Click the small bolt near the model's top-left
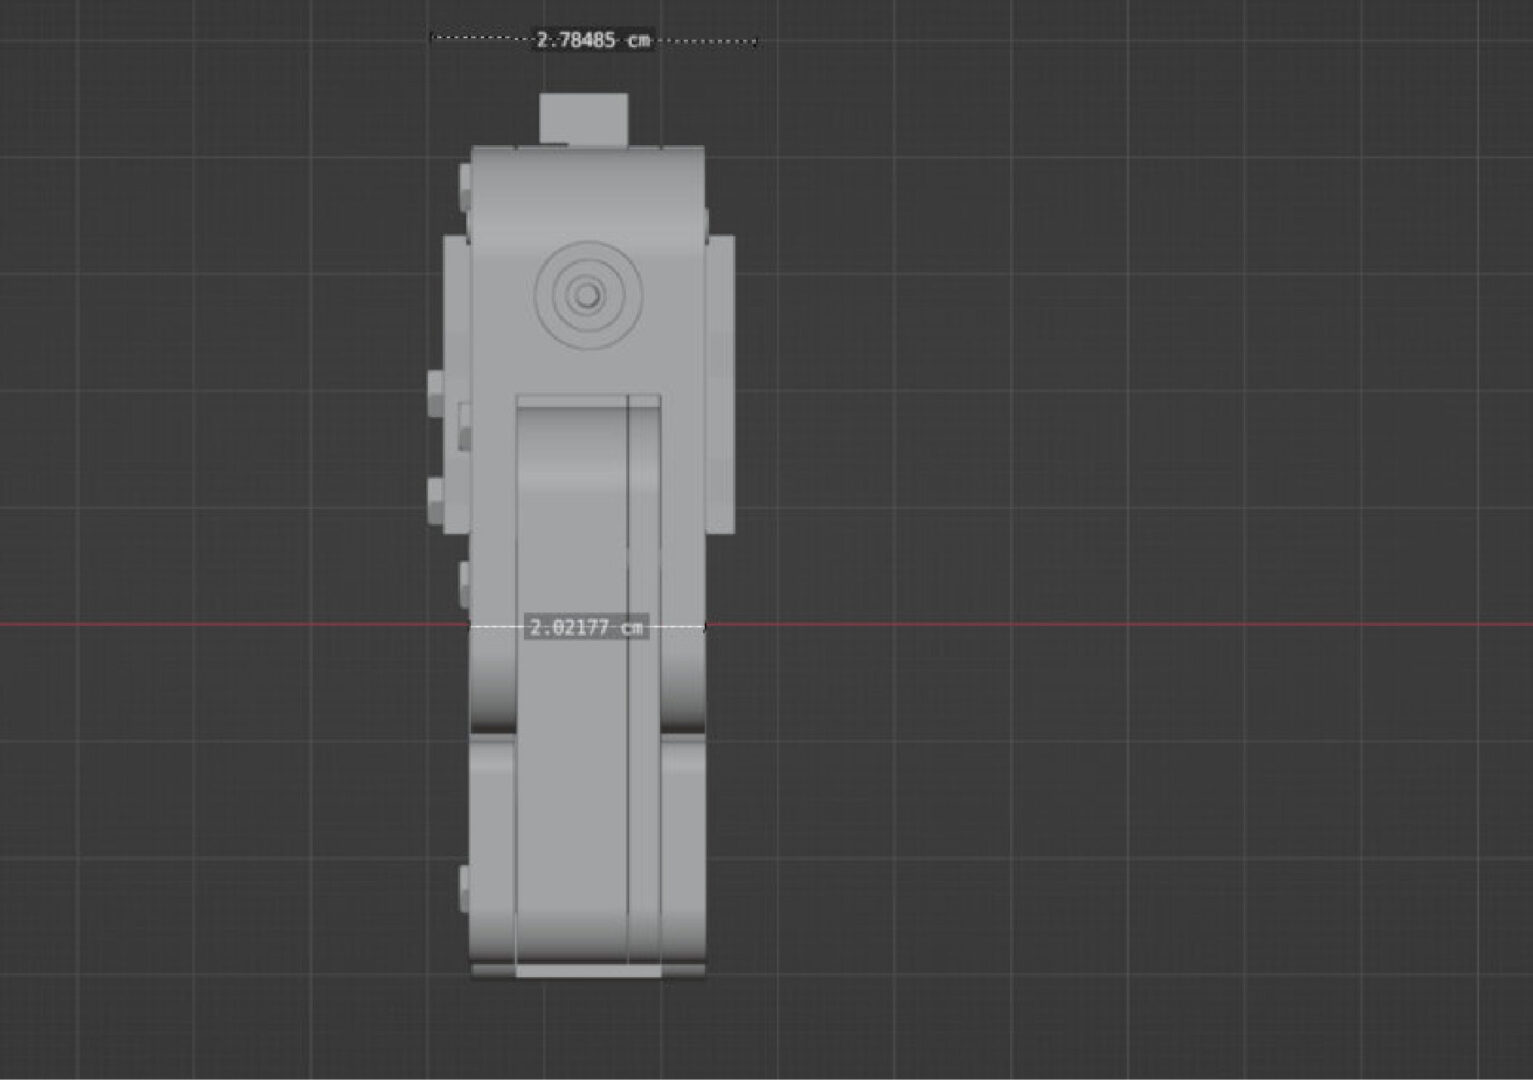 point(465,187)
